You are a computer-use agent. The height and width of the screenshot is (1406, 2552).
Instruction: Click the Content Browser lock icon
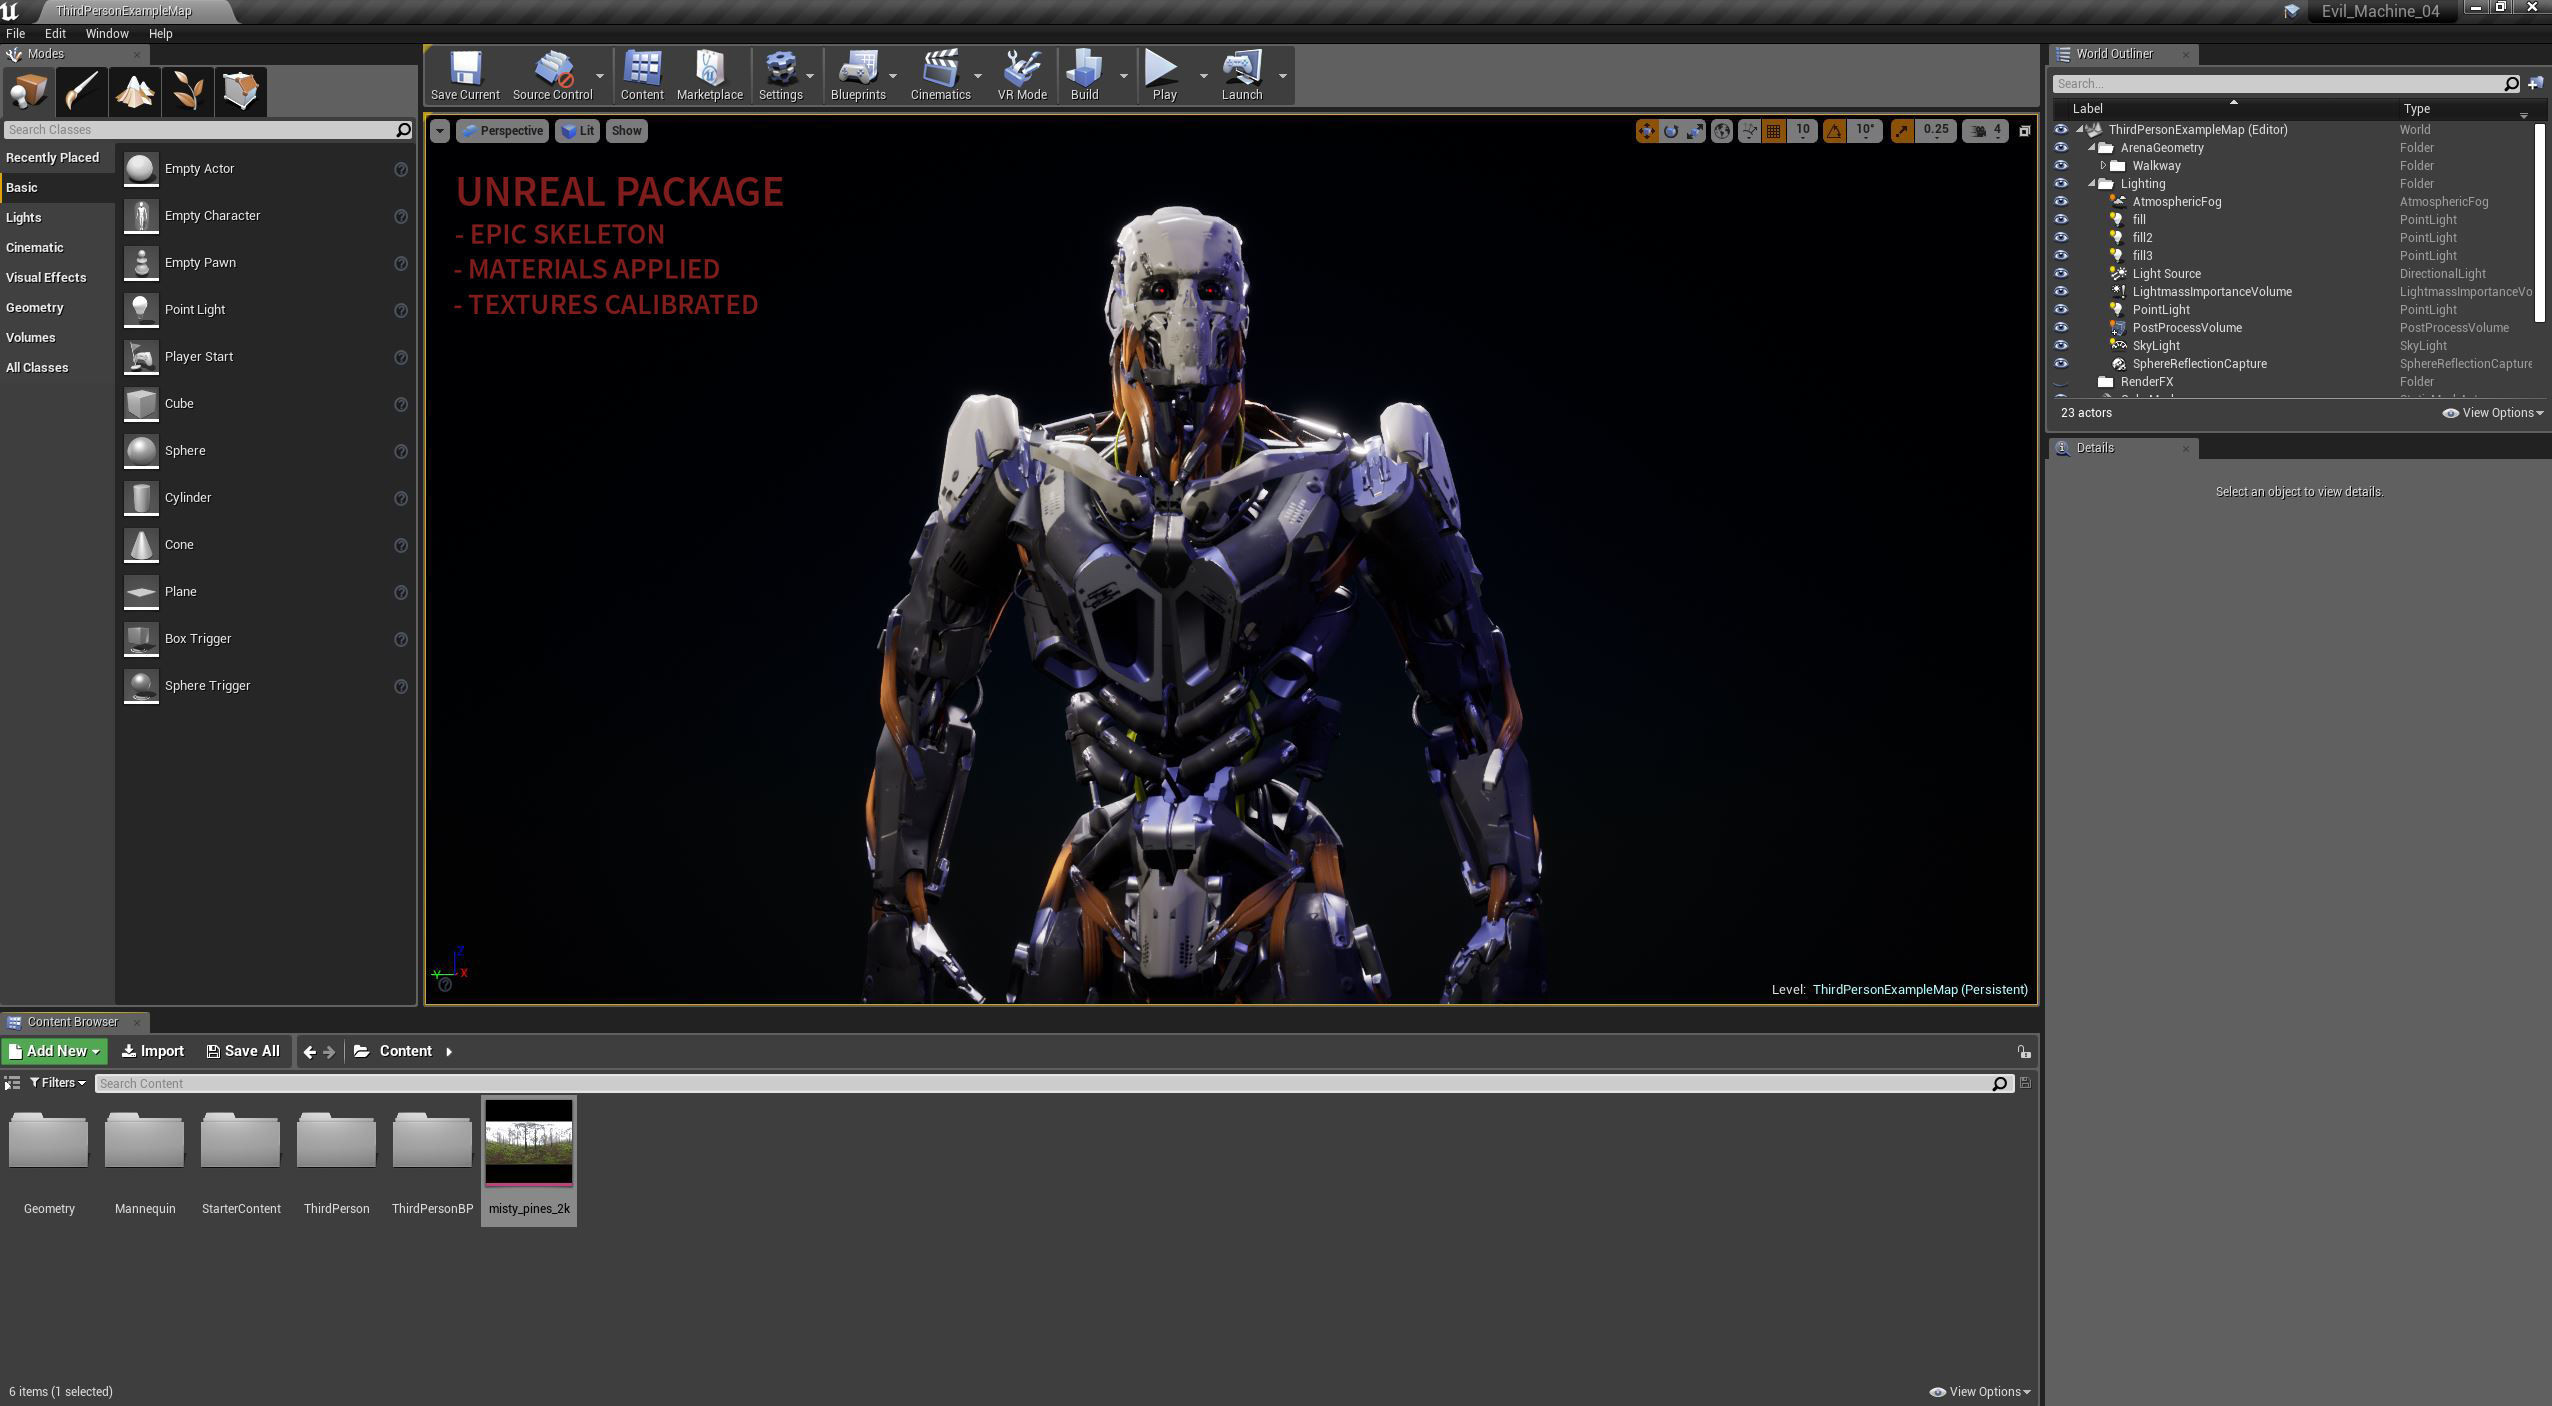coord(2023,1052)
